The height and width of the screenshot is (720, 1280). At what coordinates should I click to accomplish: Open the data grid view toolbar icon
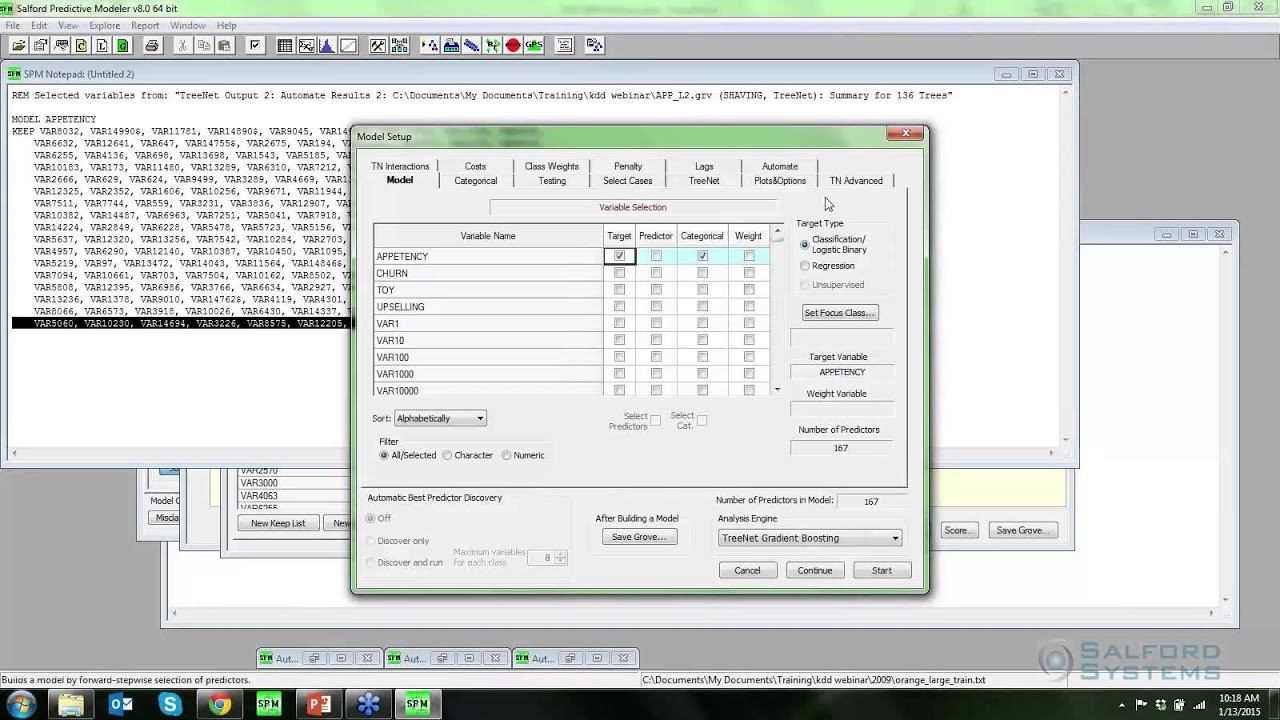(285, 45)
